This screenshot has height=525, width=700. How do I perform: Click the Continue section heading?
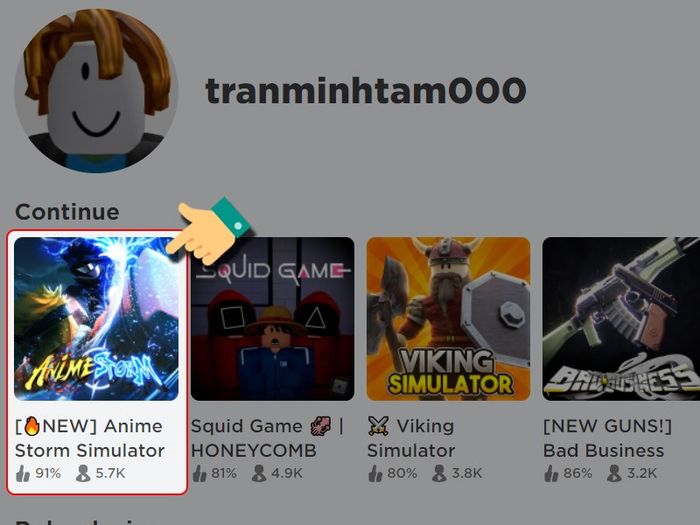pyautogui.click(x=67, y=212)
